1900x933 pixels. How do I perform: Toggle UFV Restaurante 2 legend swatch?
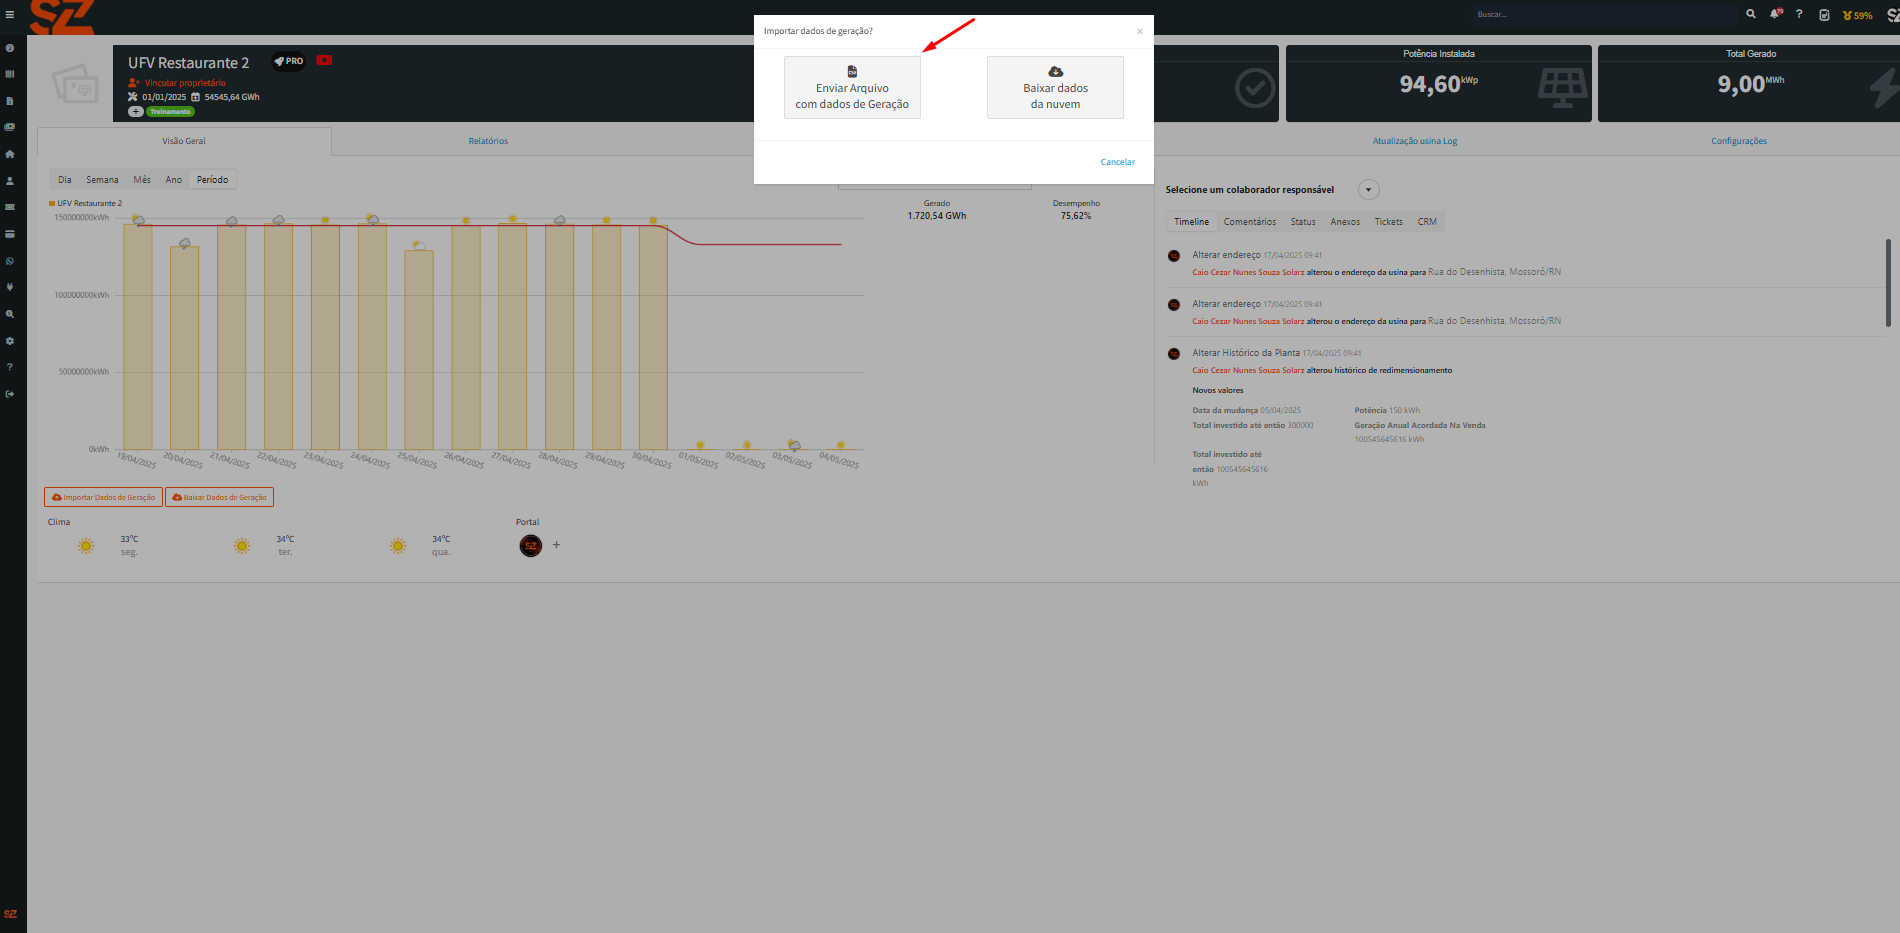click(52, 203)
